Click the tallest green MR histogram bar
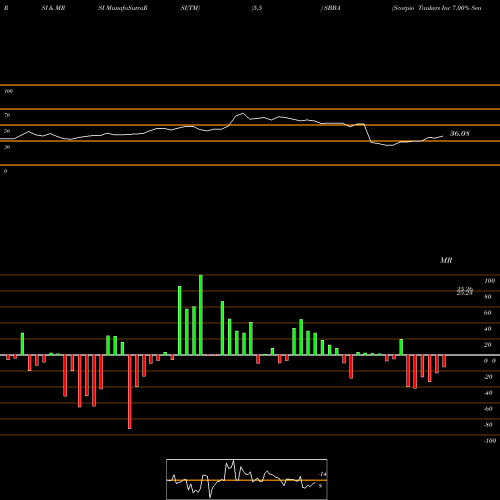 (201, 315)
